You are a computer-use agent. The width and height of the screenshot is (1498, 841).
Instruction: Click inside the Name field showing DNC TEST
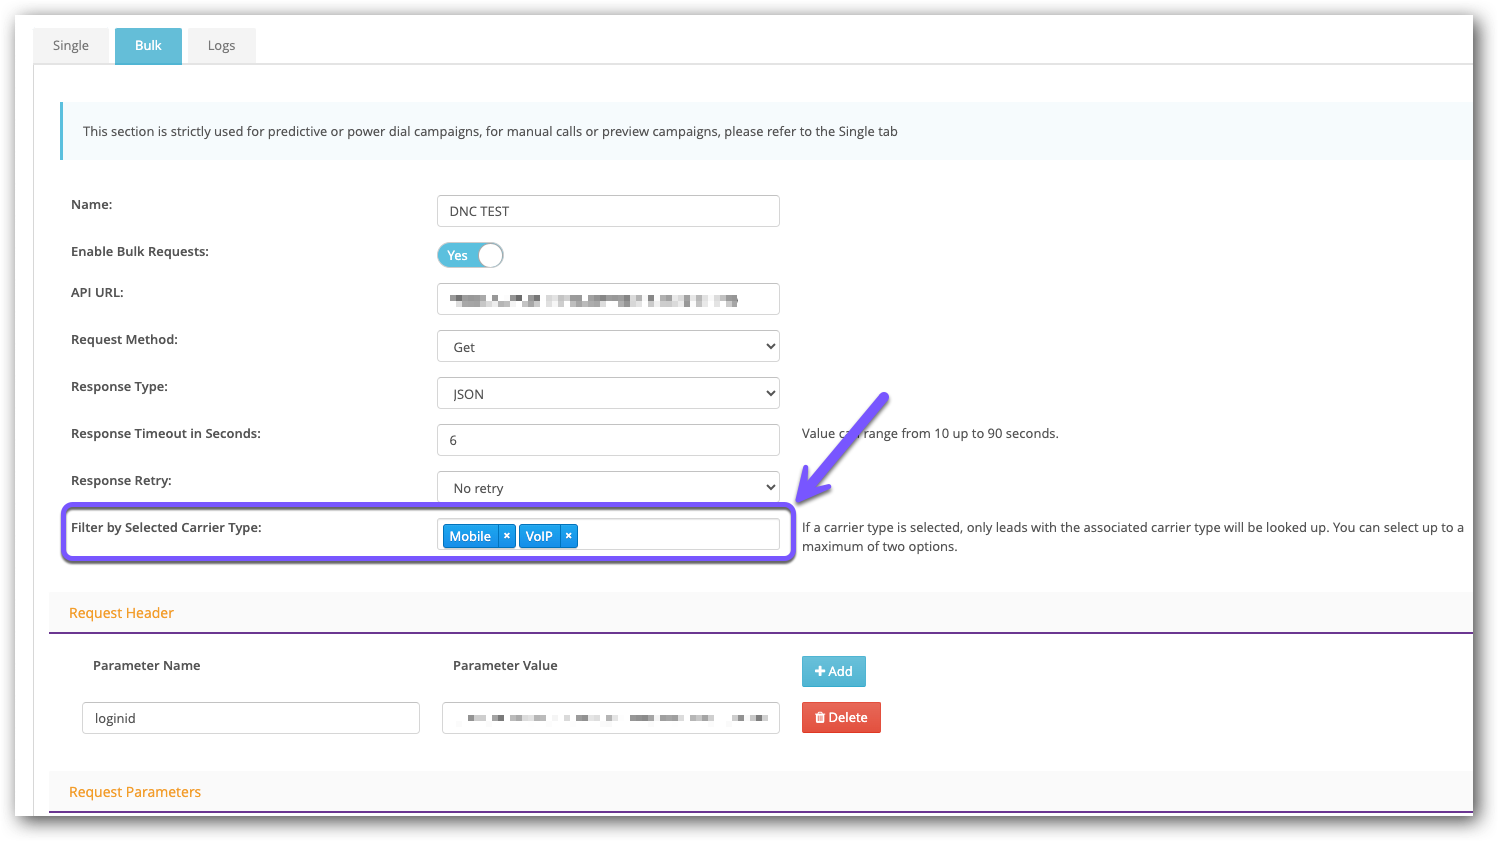608,211
